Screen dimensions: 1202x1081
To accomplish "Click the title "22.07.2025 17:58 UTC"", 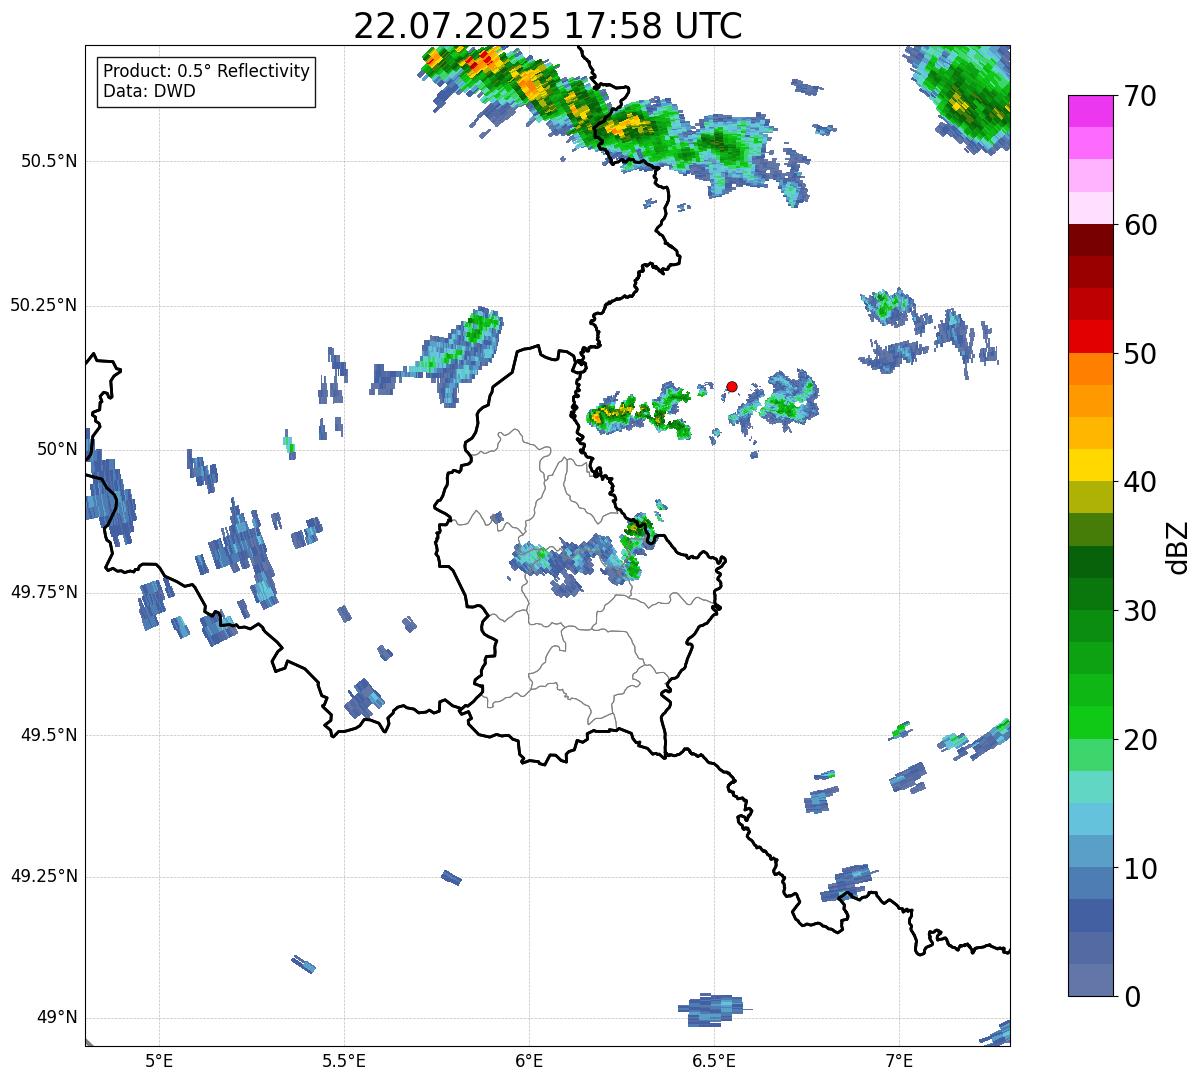I will tap(548, 26).
